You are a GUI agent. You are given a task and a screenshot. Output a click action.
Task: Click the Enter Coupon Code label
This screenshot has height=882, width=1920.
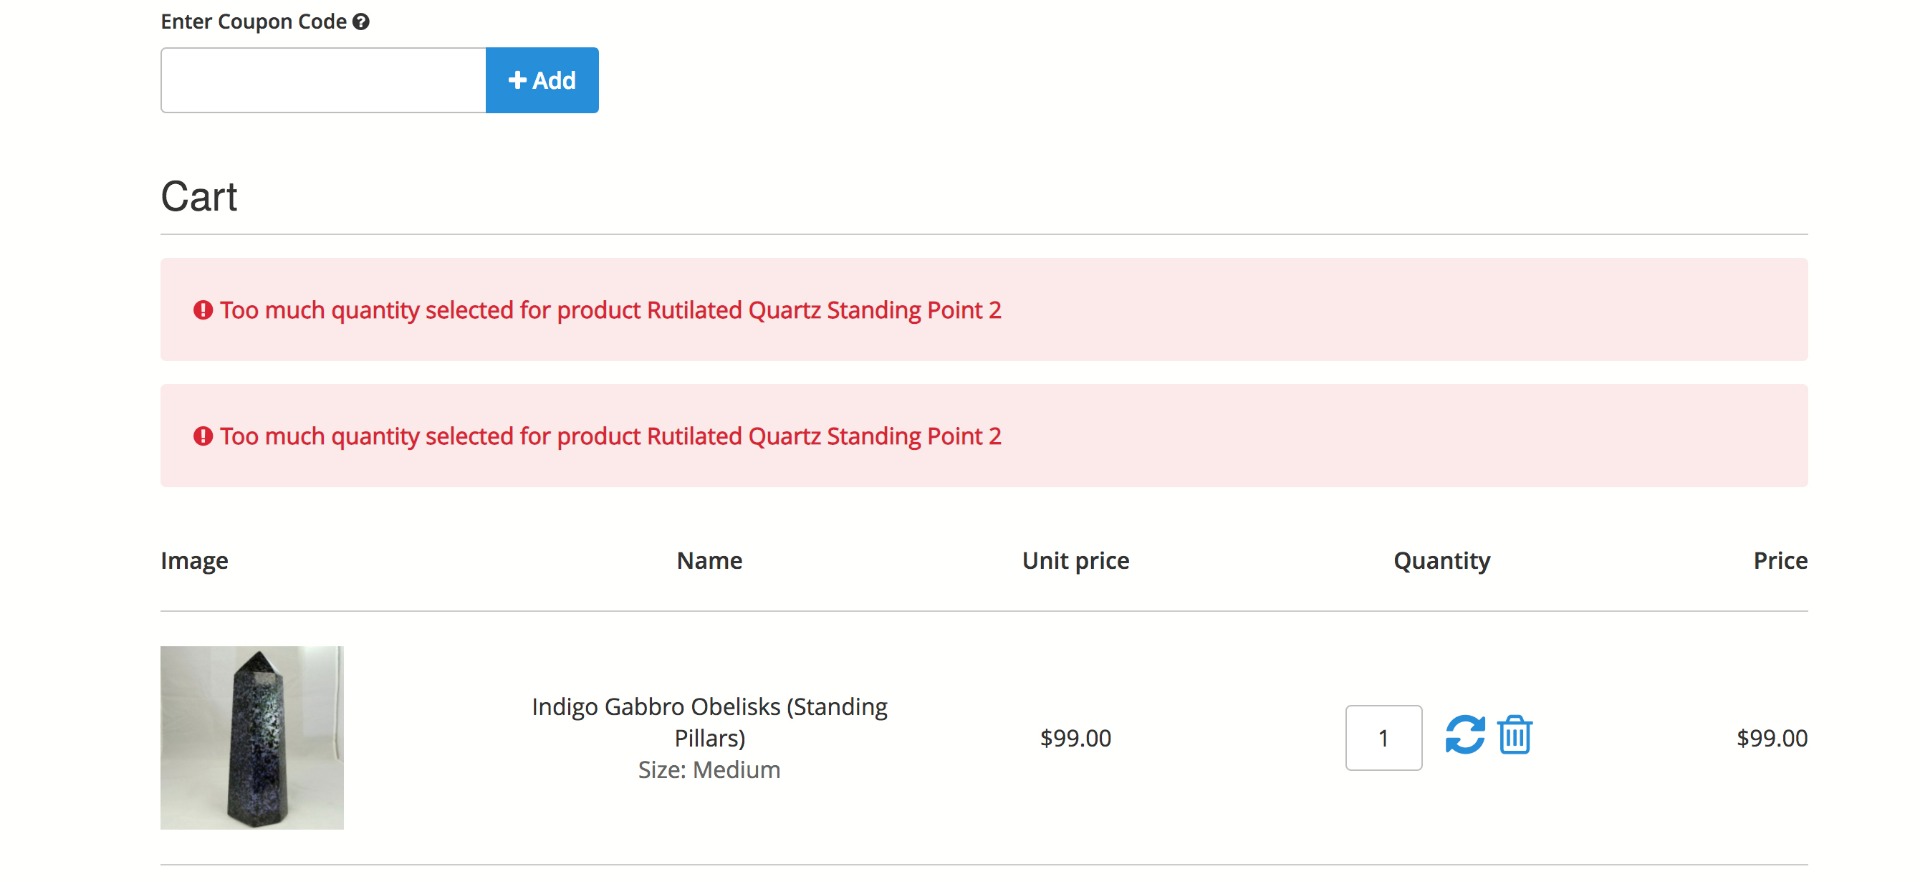253,22
